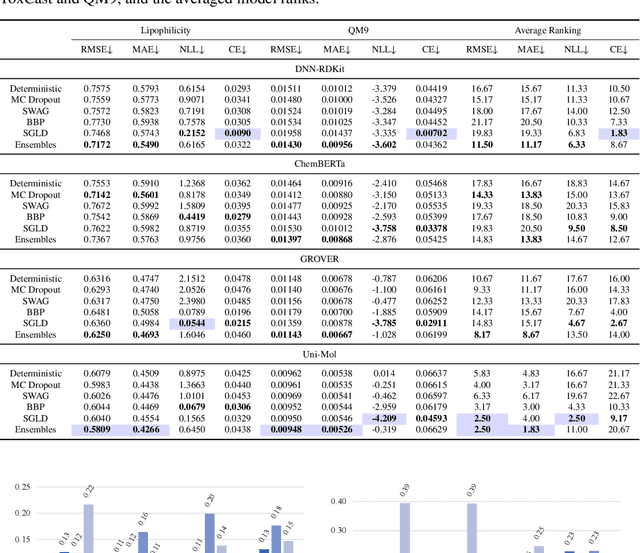Select highlighted cell showing 0.00702

point(431,133)
